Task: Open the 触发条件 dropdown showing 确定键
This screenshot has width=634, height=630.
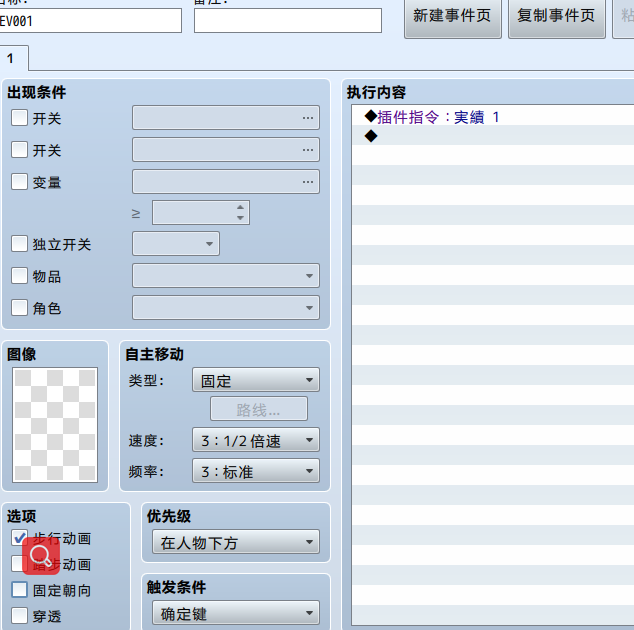Action: pyautogui.click(x=236, y=613)
